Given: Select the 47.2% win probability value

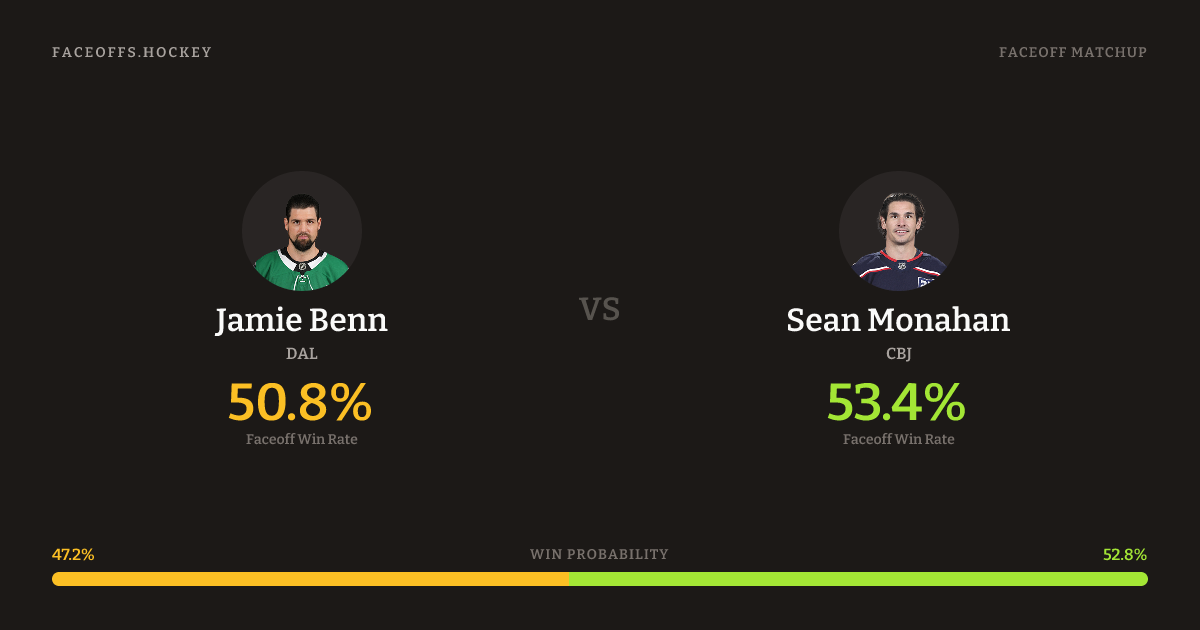Looking at the screenshot, I should pyautogui.click(x=73, y=554).
